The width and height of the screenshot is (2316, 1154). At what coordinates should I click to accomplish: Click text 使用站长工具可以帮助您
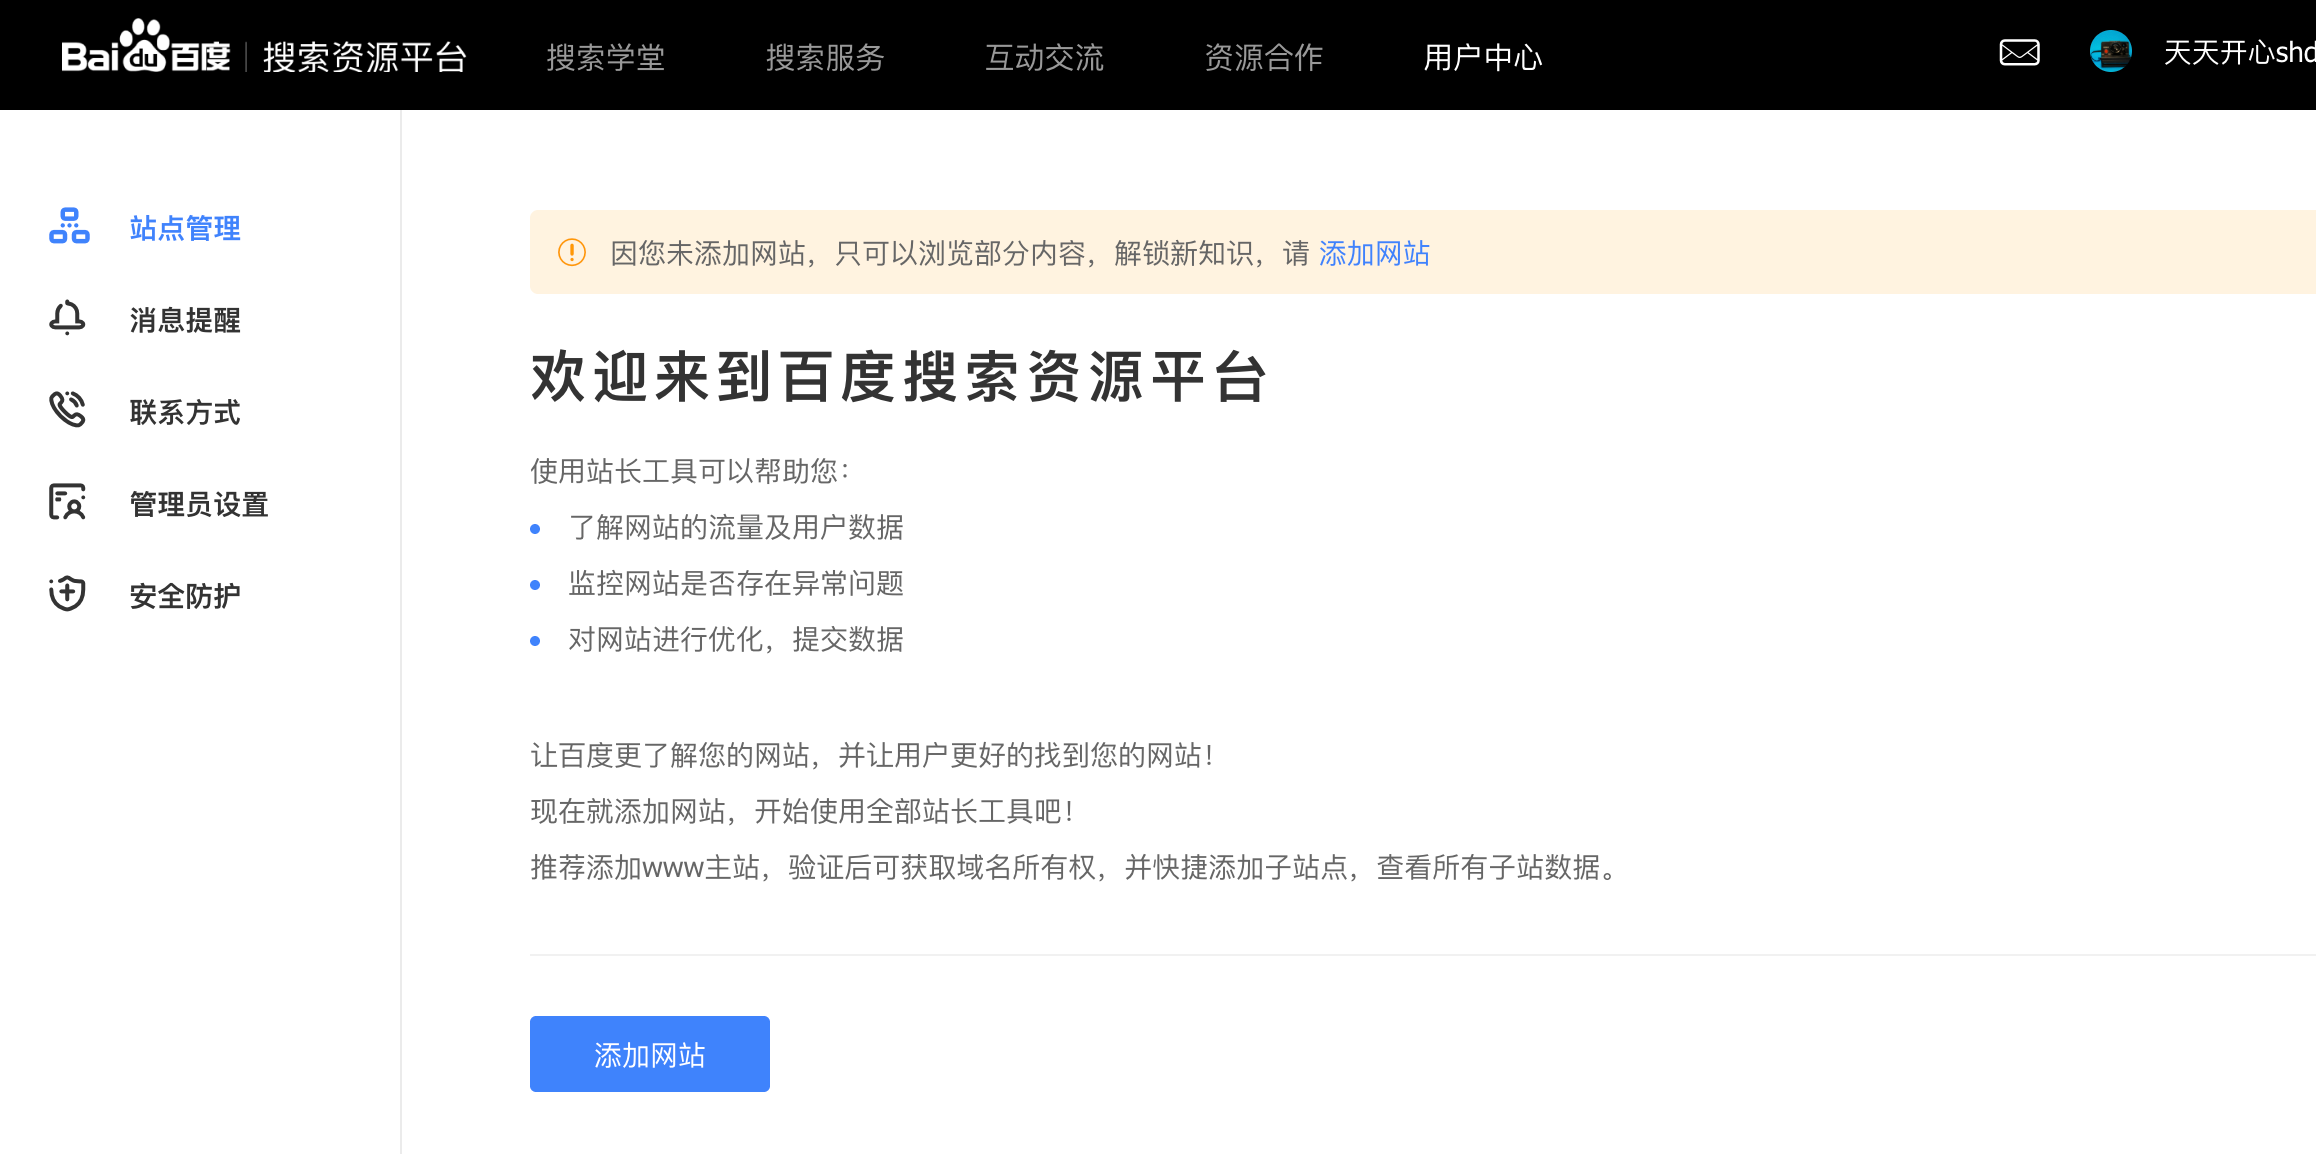pyautogui.click(x=689, y=471)
